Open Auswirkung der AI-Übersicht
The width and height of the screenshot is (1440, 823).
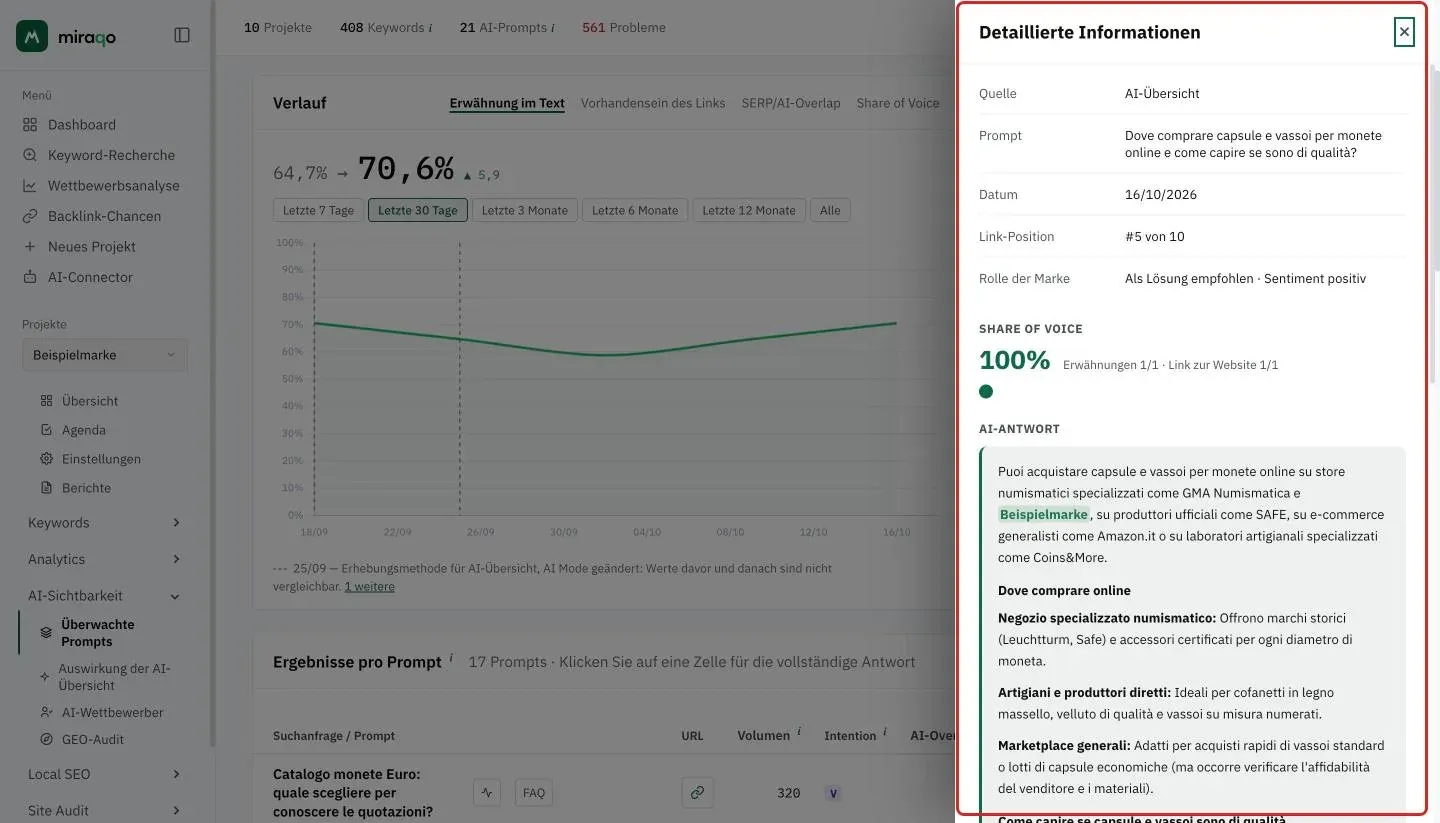(106, 677)
